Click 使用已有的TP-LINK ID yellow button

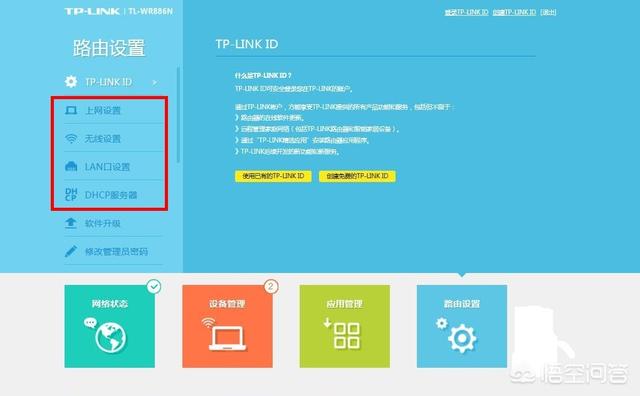[273, 176]
